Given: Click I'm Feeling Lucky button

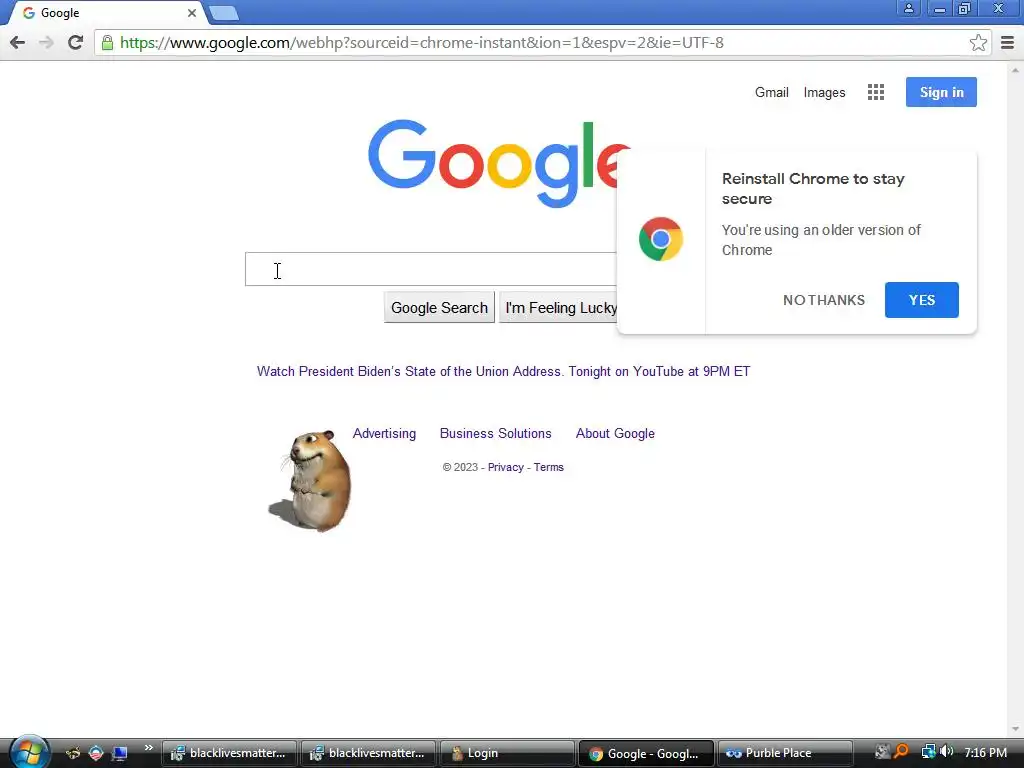Looking at the screenshot, I should pos(558,308).
